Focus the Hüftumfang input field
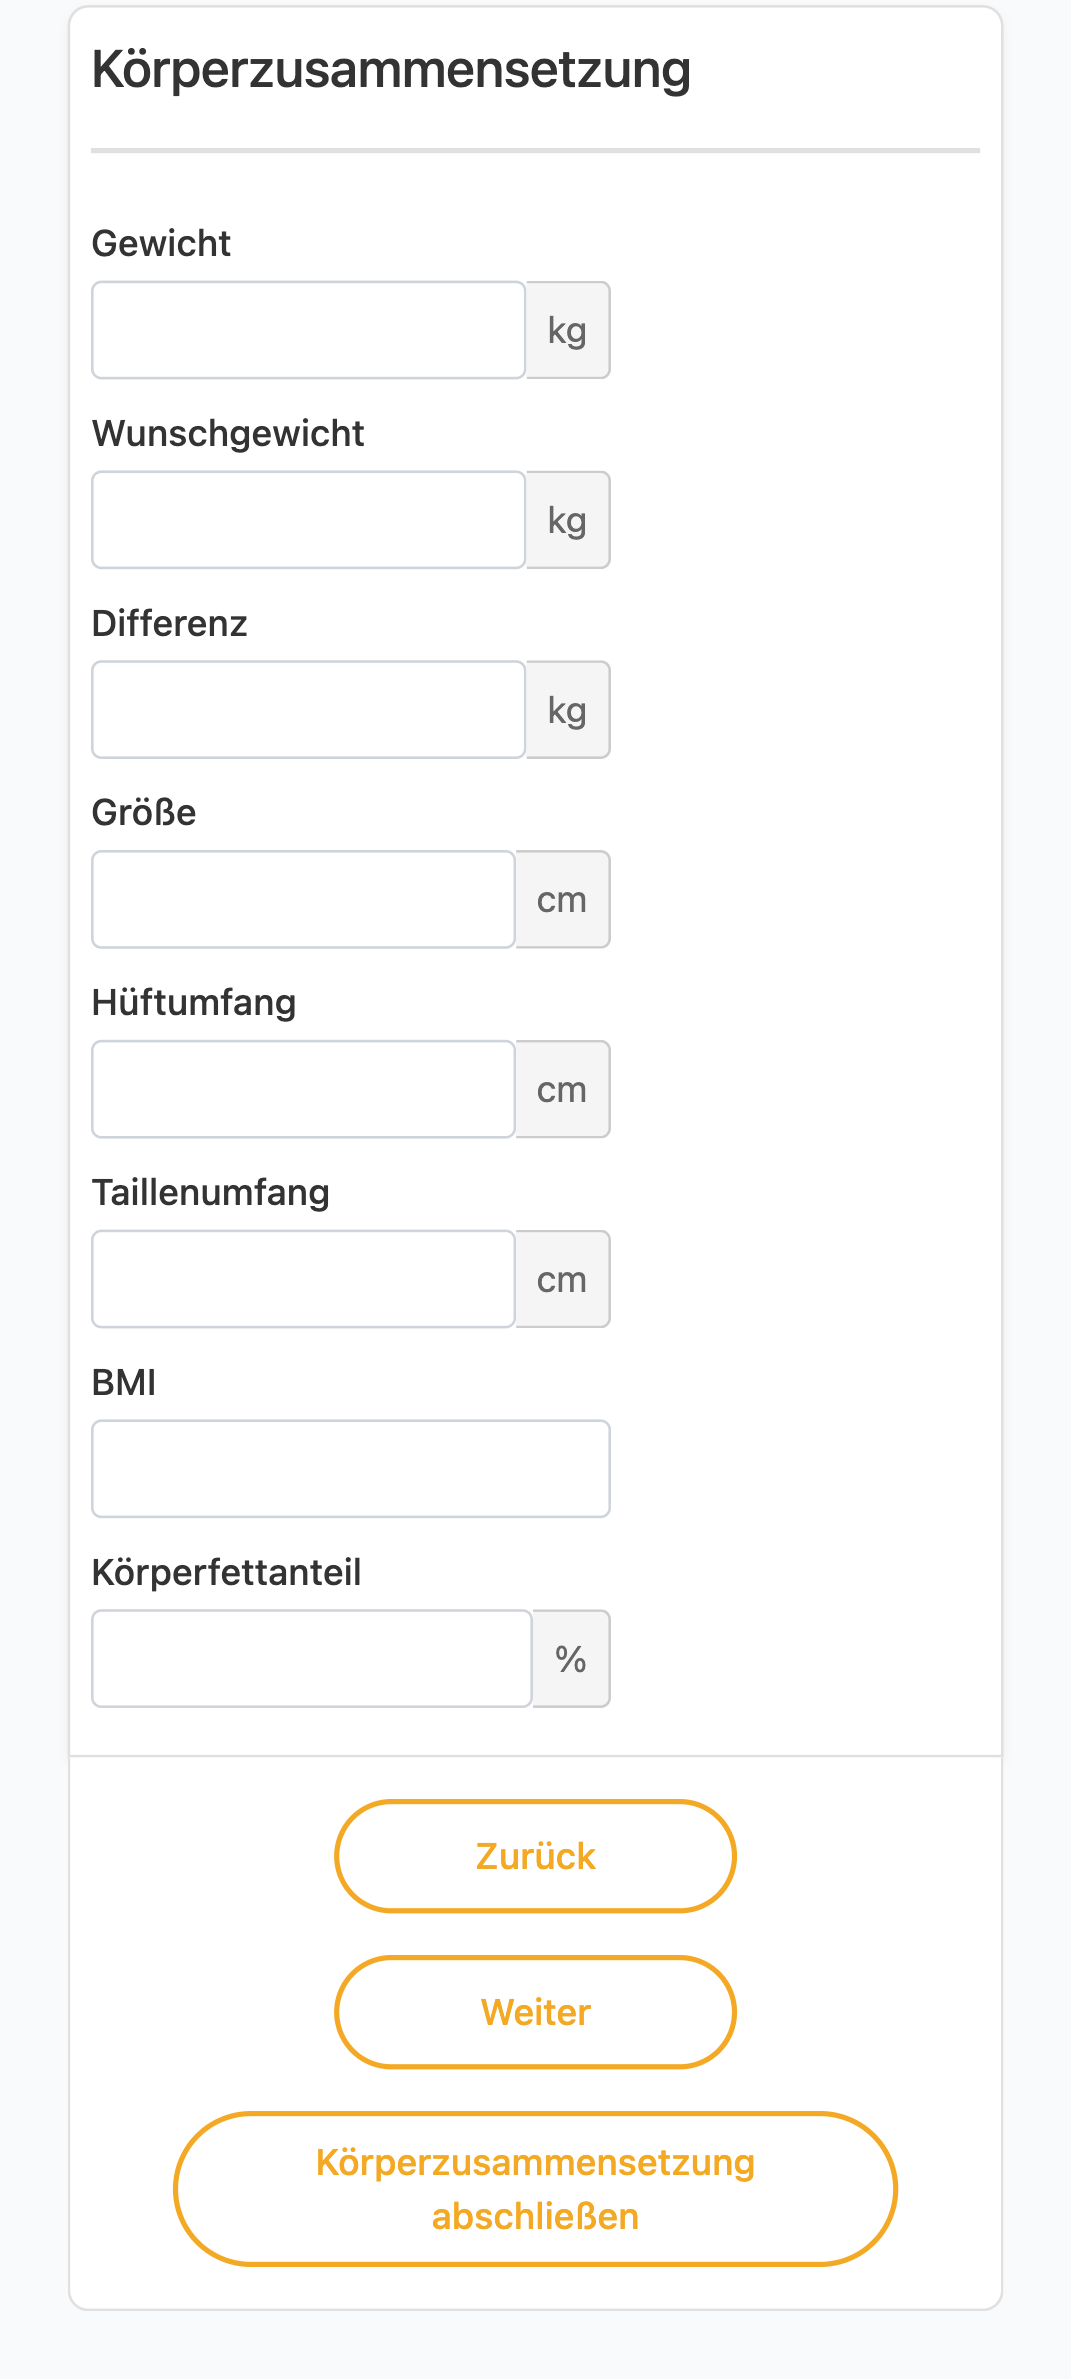Screen dimensions: 1071x2379 click(303, 1089)
